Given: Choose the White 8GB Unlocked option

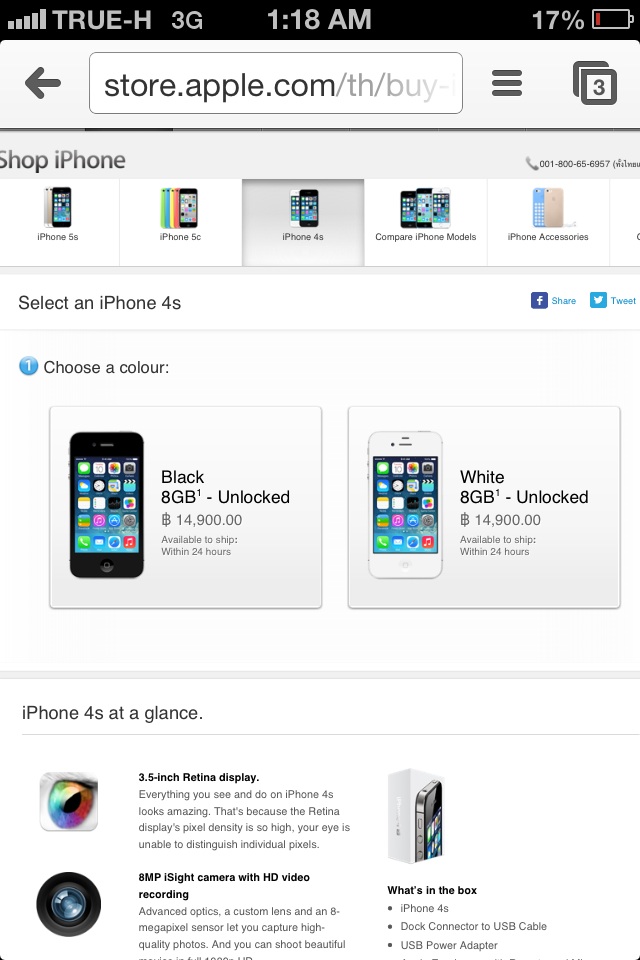Looking at the screenshot, I should 484,507.
